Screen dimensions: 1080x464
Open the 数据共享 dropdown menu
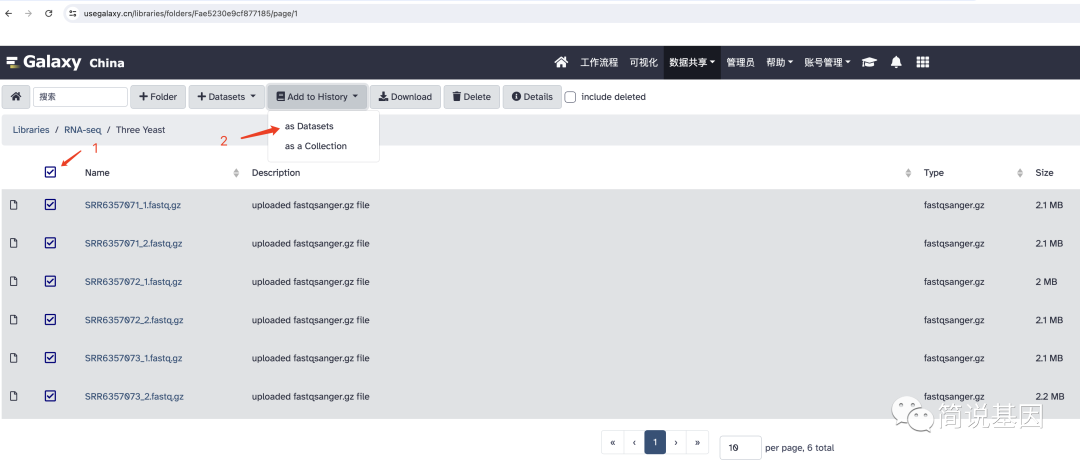[x=692, y=62]
